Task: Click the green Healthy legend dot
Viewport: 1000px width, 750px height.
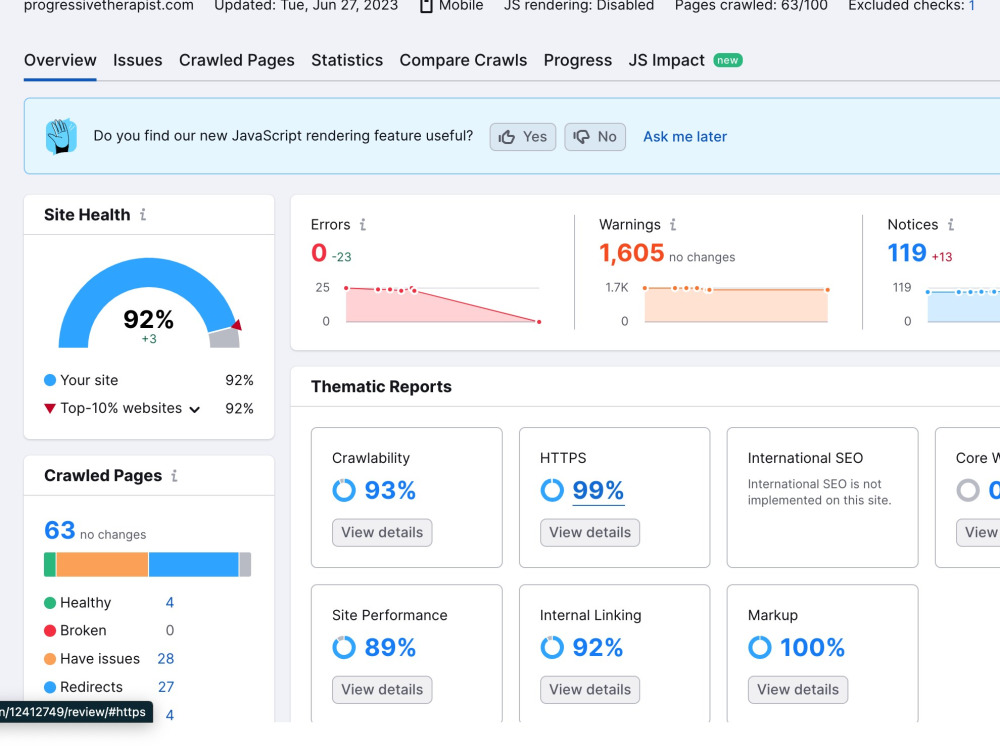Action: [50, 603]
